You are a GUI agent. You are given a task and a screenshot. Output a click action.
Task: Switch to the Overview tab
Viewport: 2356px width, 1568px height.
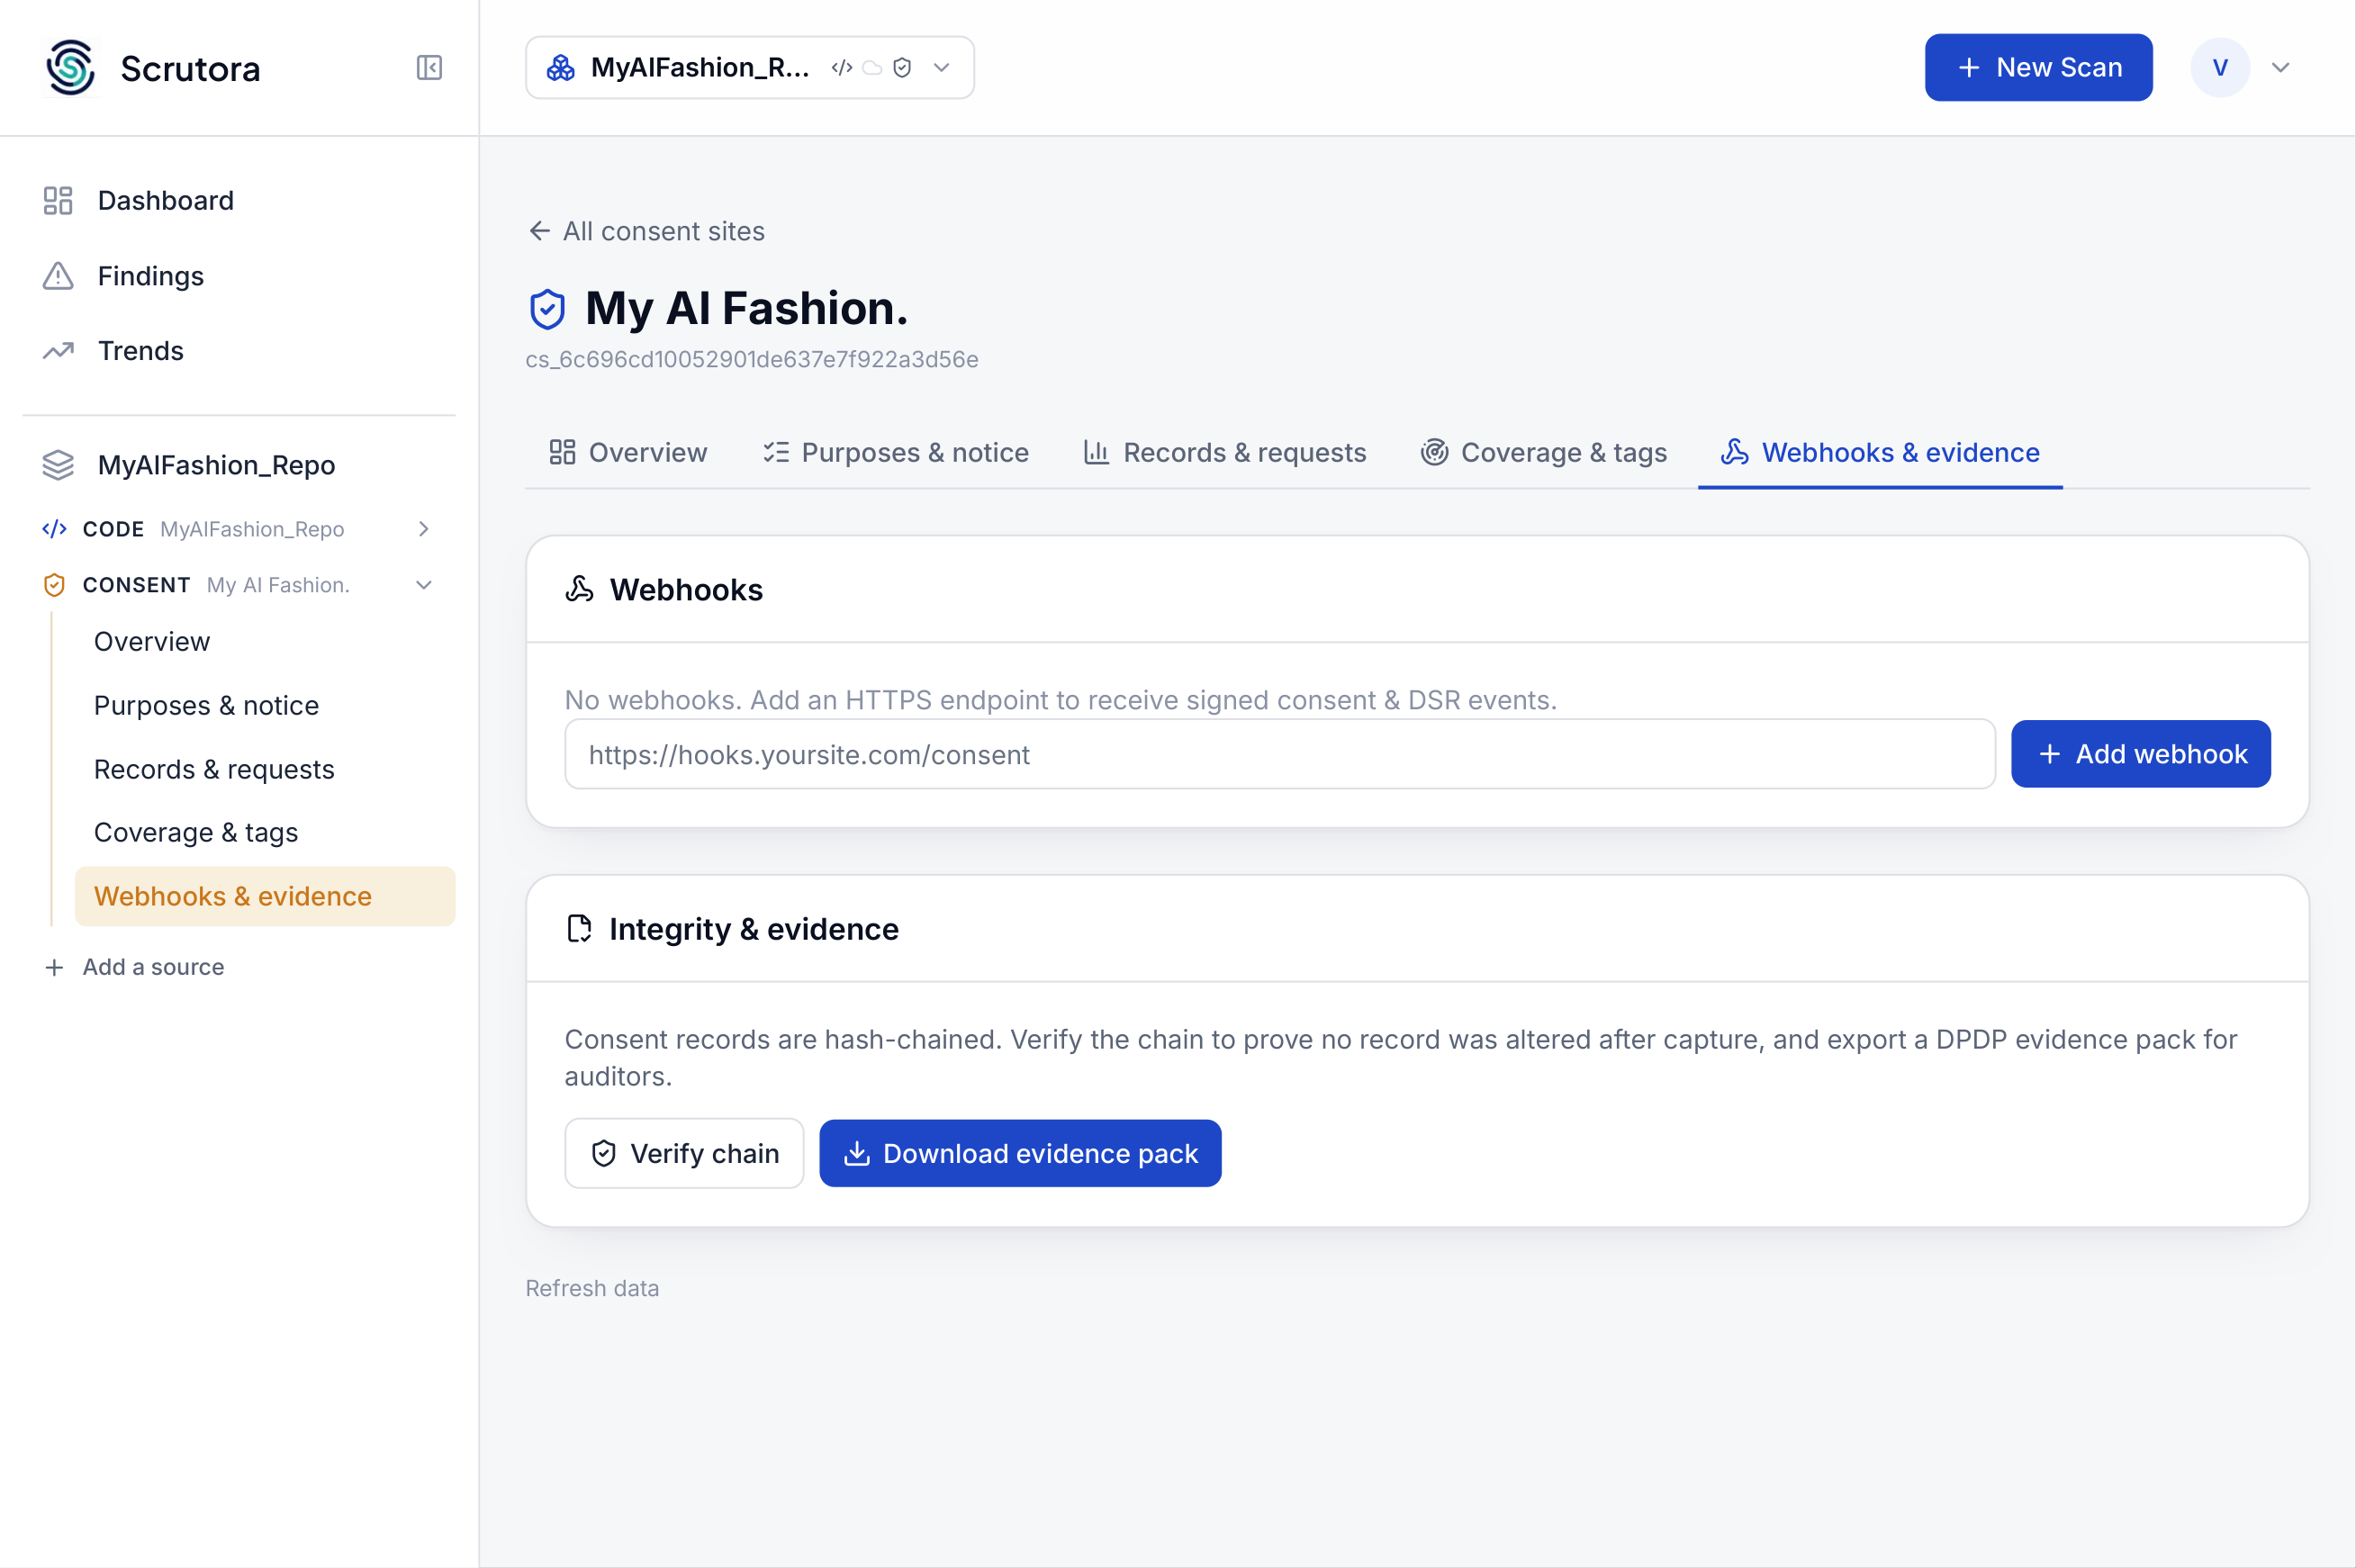pyautogui.click(x=628, y=453)
